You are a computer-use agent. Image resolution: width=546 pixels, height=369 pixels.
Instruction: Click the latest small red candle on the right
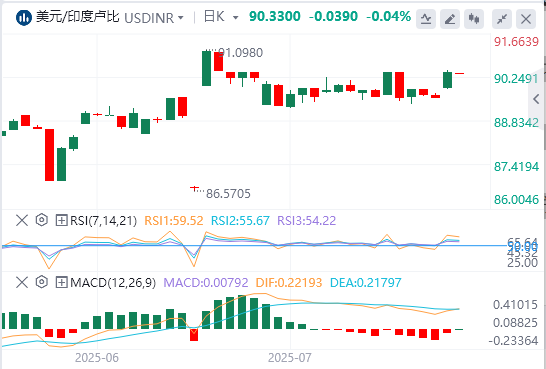click(x=460, y=73)
